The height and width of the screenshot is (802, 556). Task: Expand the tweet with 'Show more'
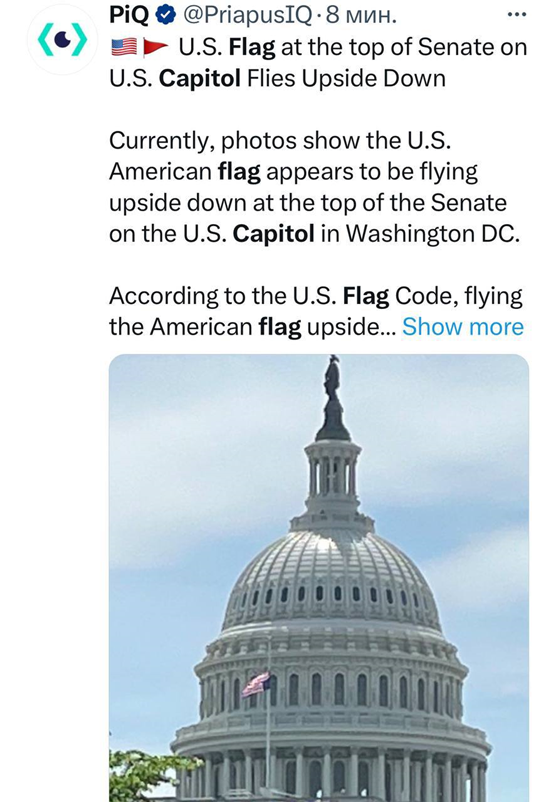tap(463, 326)
